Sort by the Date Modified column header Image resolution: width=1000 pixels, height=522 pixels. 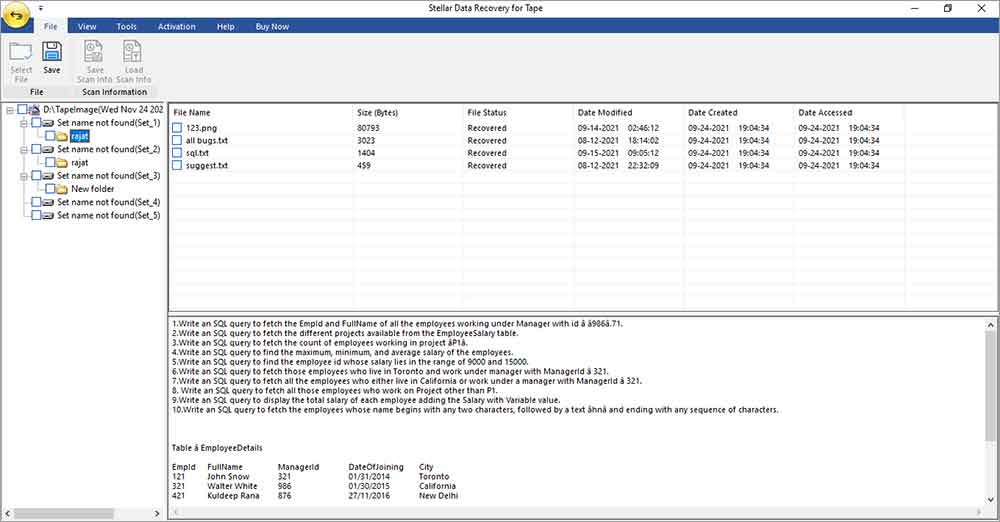click(x=605, y=113)
